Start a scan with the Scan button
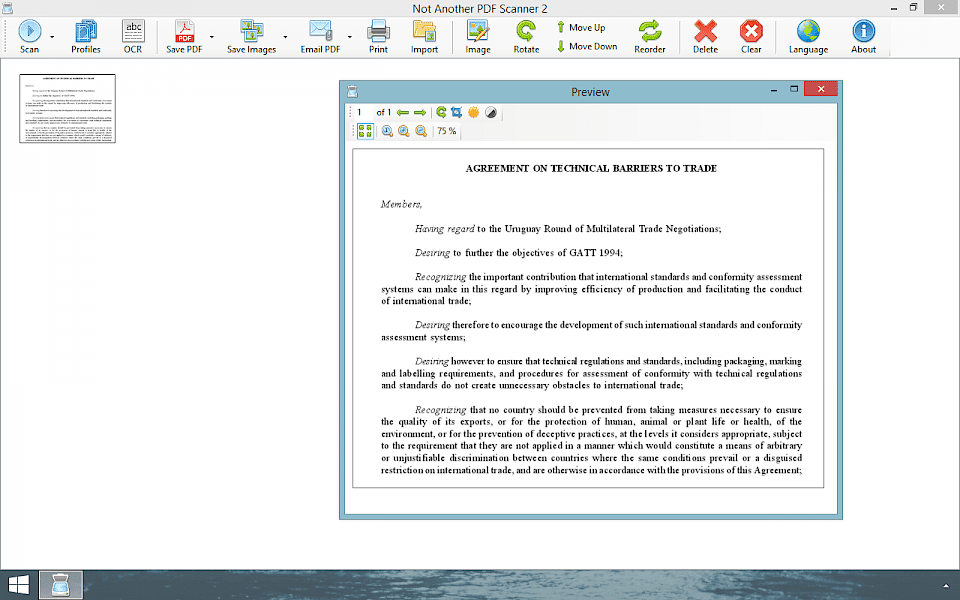The width and height of the screenshot is (960, 600). pyautogui.click(x=29, y=37)
